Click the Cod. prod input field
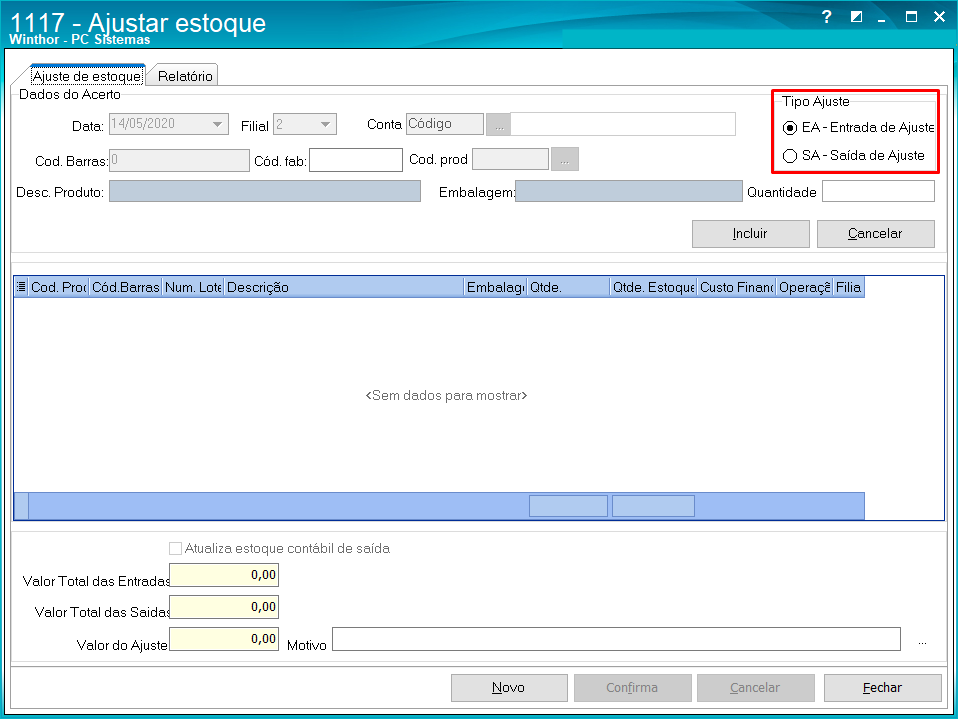 (x=510, y=159)
